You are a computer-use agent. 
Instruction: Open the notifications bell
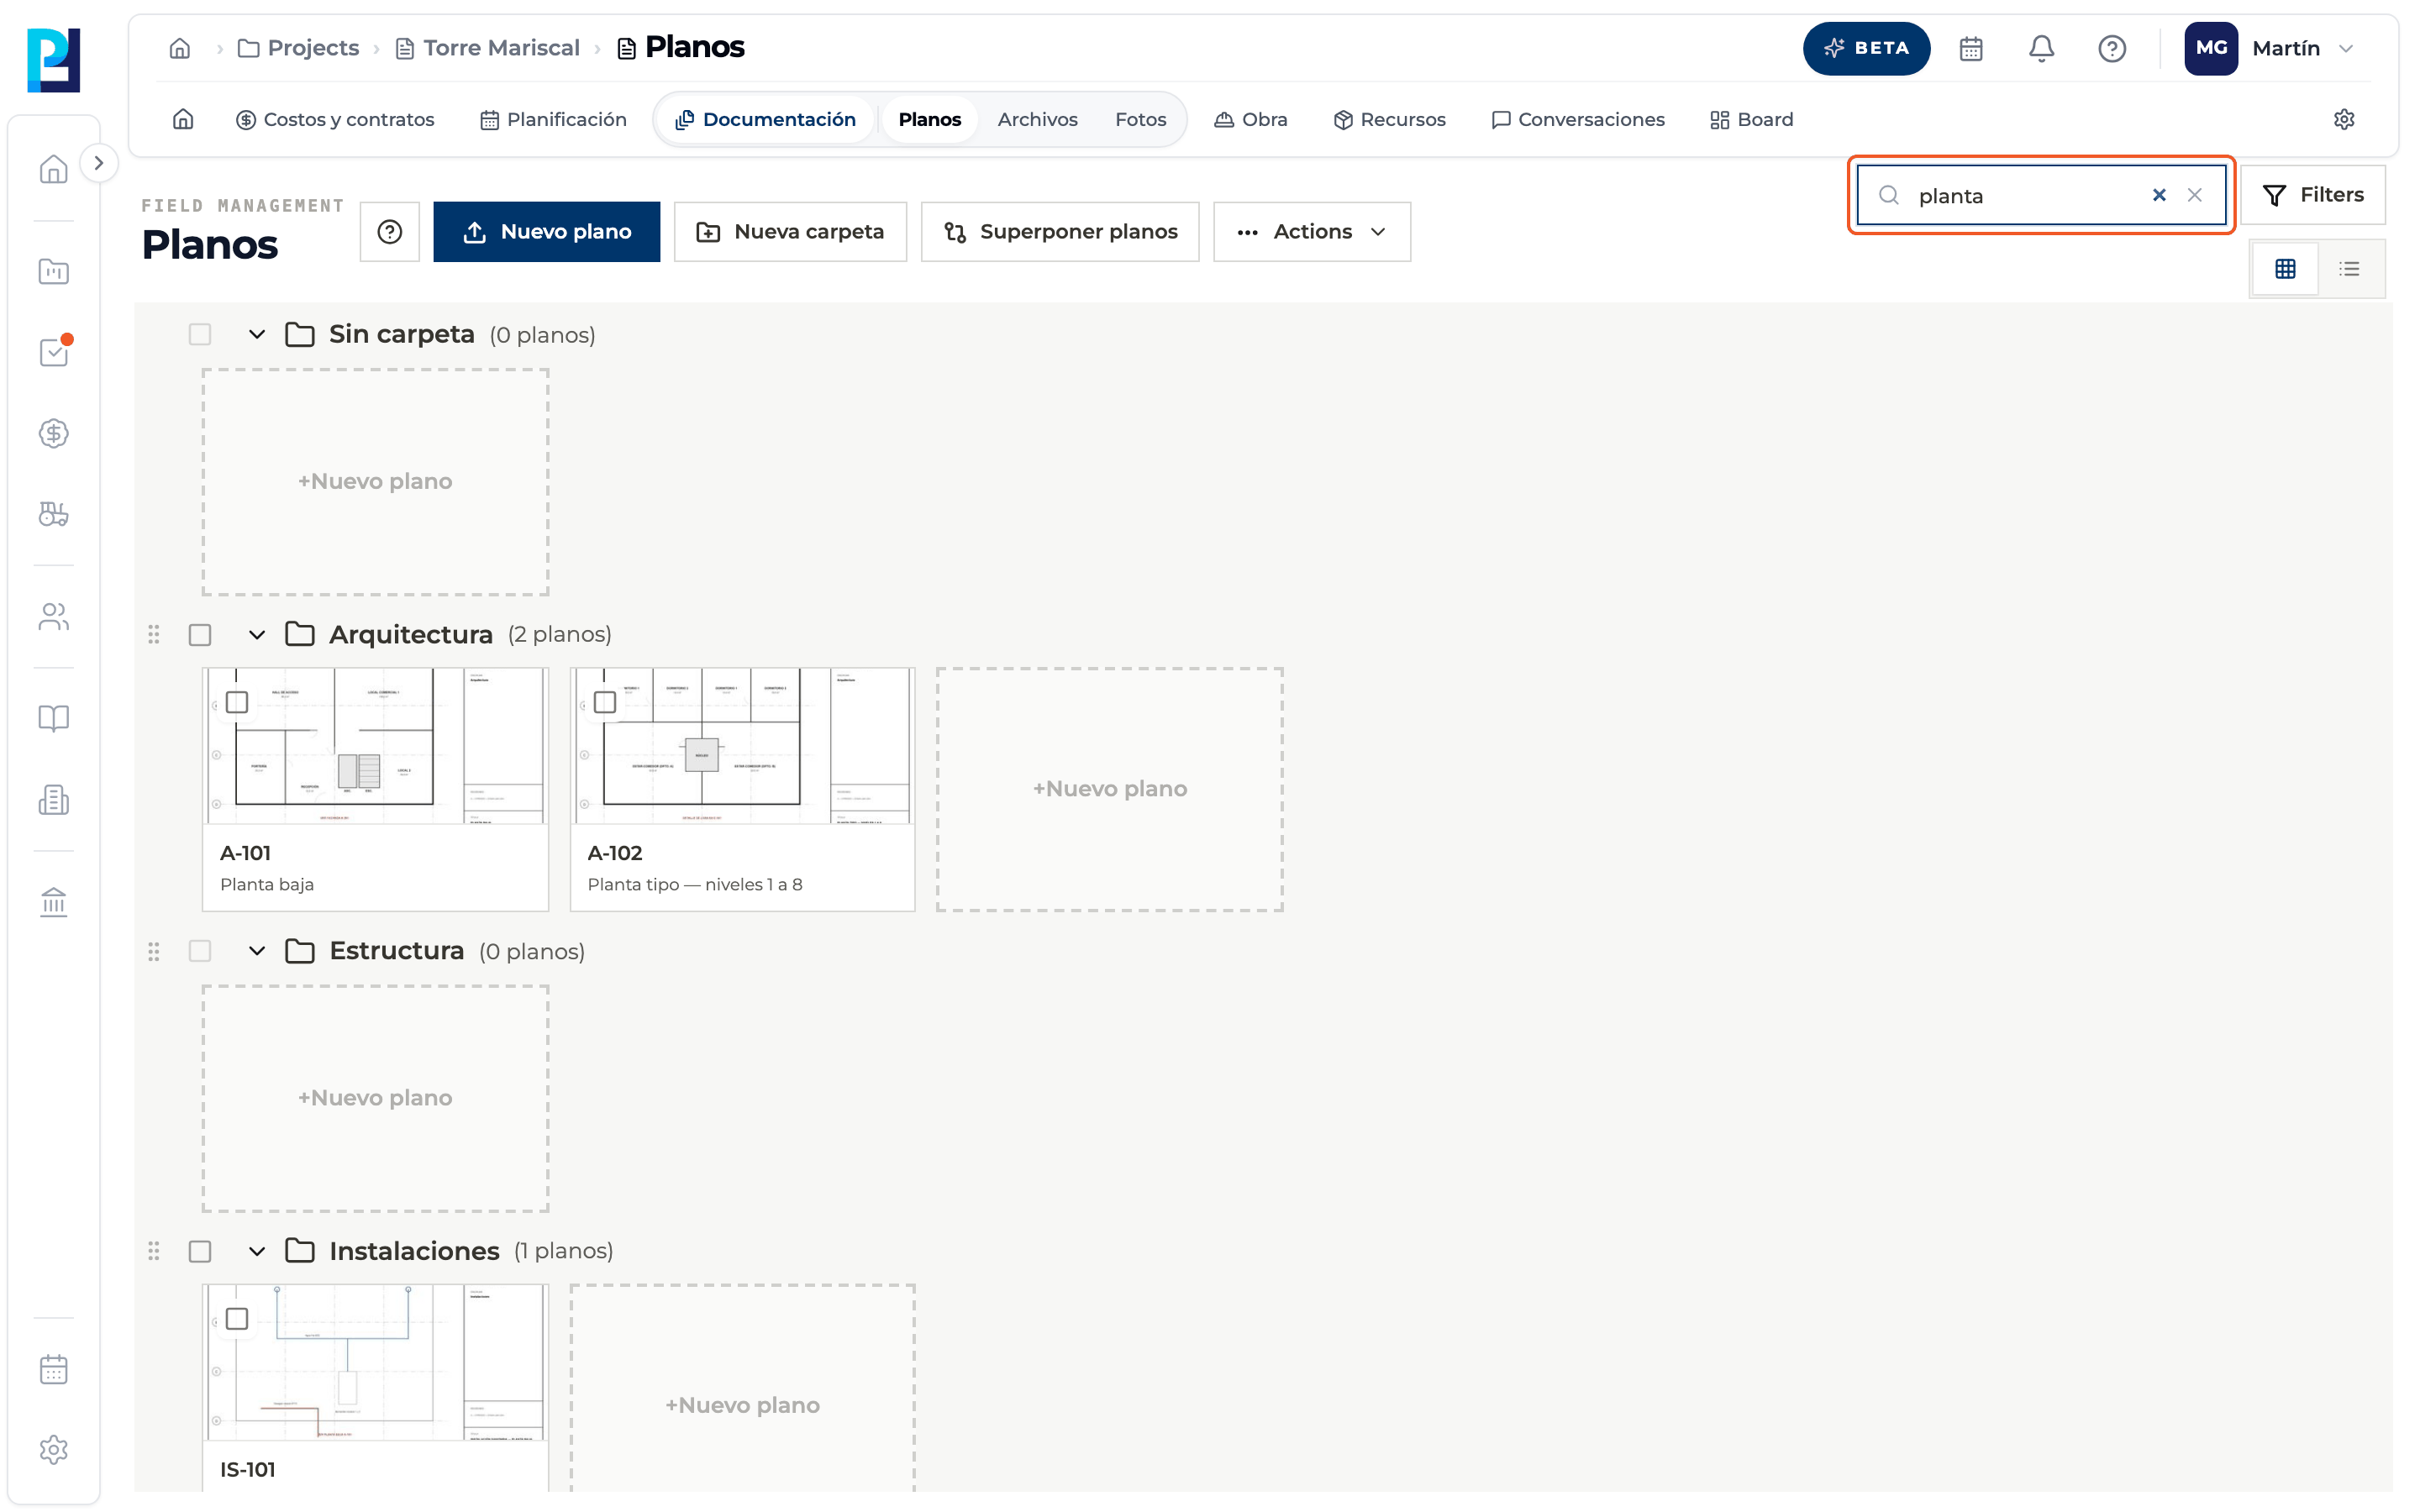[2041, 48]
